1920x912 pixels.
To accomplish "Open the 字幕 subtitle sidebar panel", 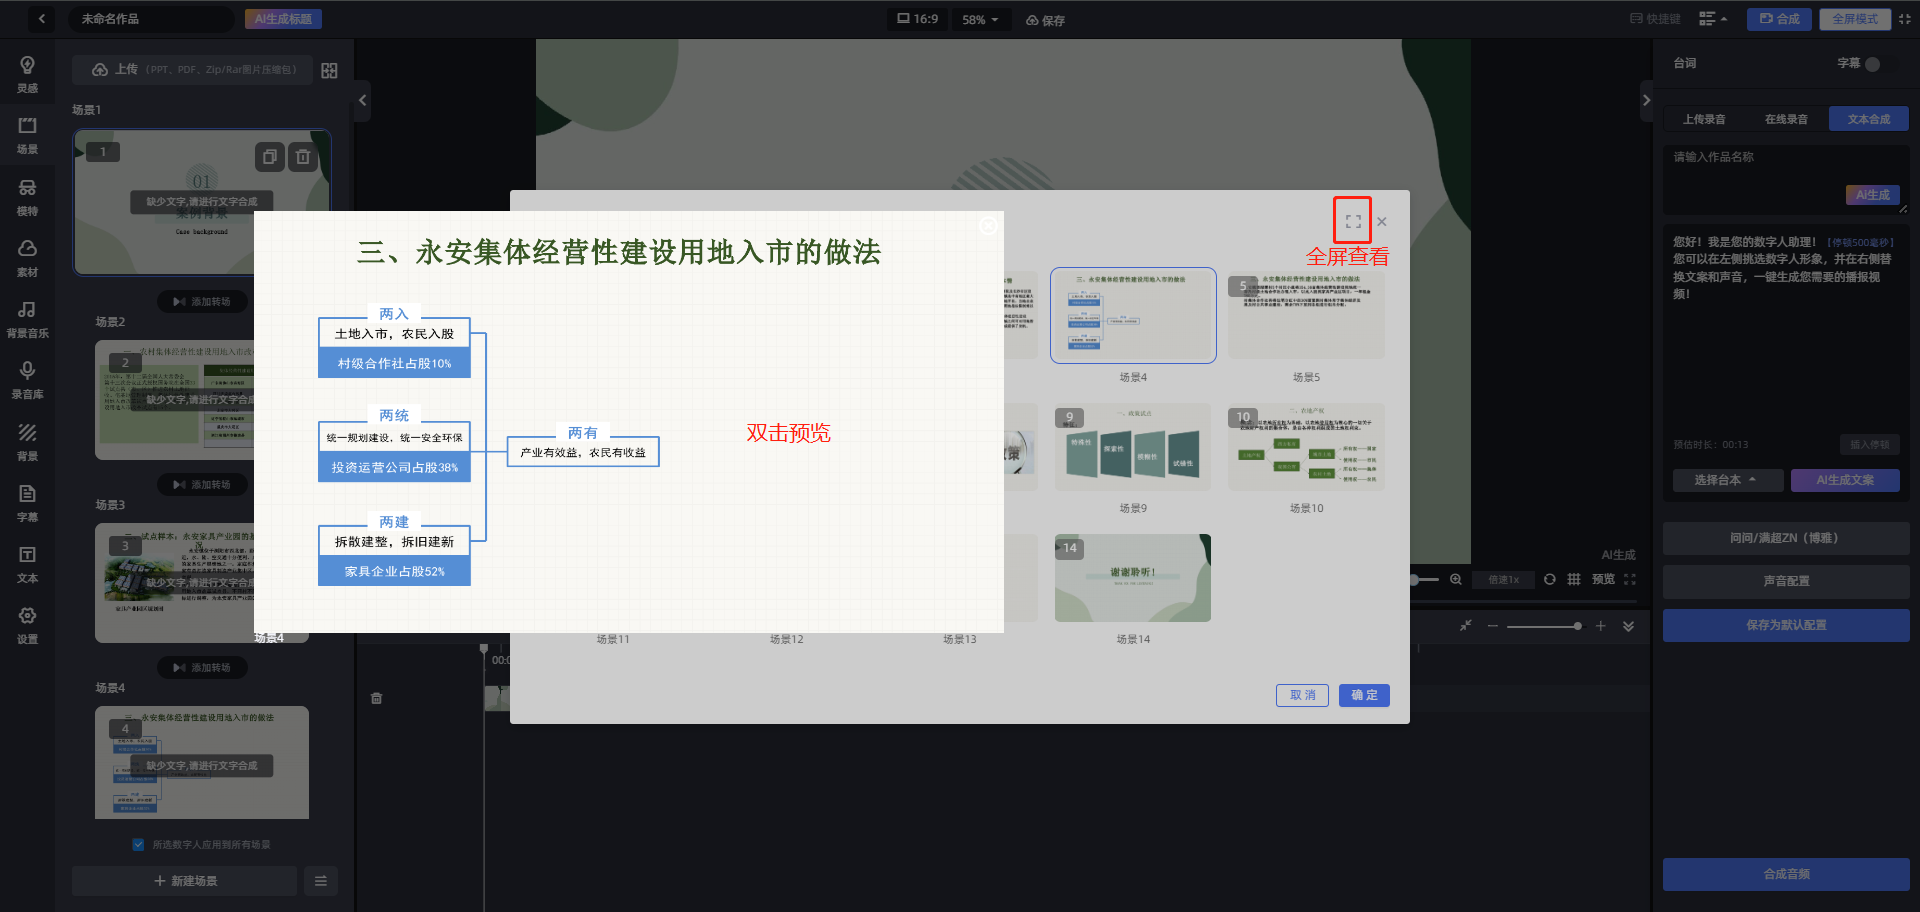I will [27, 504].
